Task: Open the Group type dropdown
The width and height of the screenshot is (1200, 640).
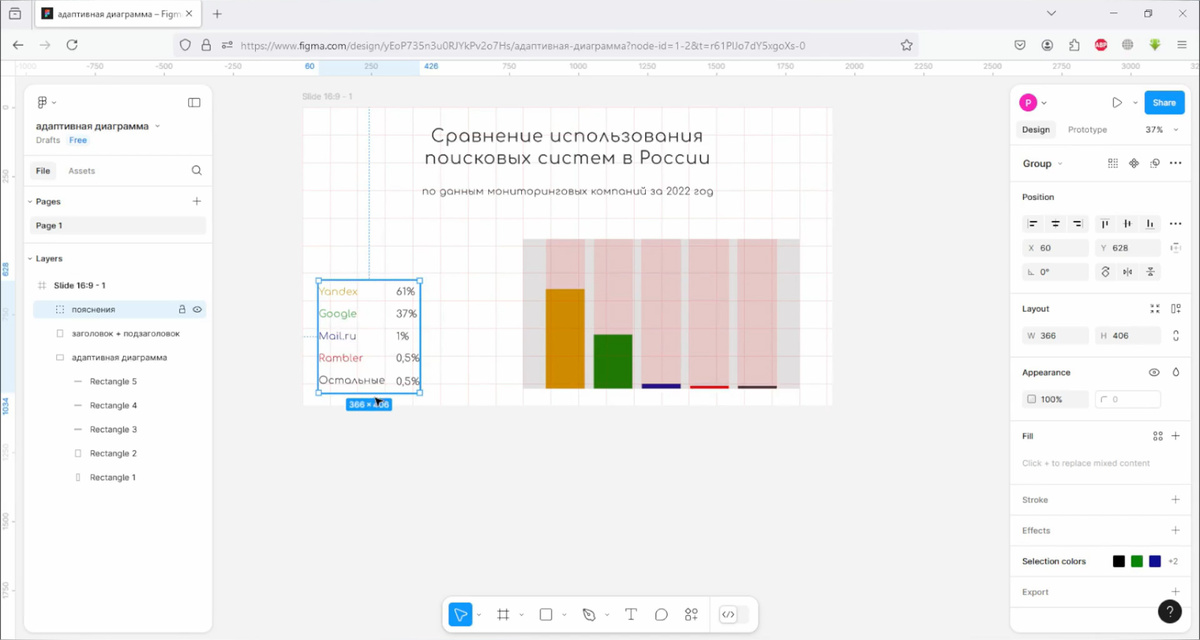Action: tap(1042, 163)
